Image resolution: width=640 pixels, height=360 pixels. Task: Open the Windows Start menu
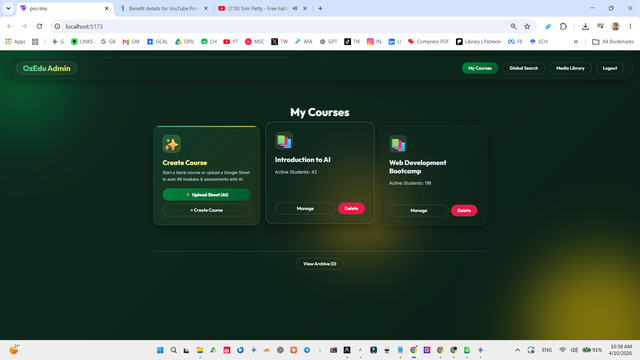pyautogui.click(x=160, y=350)
